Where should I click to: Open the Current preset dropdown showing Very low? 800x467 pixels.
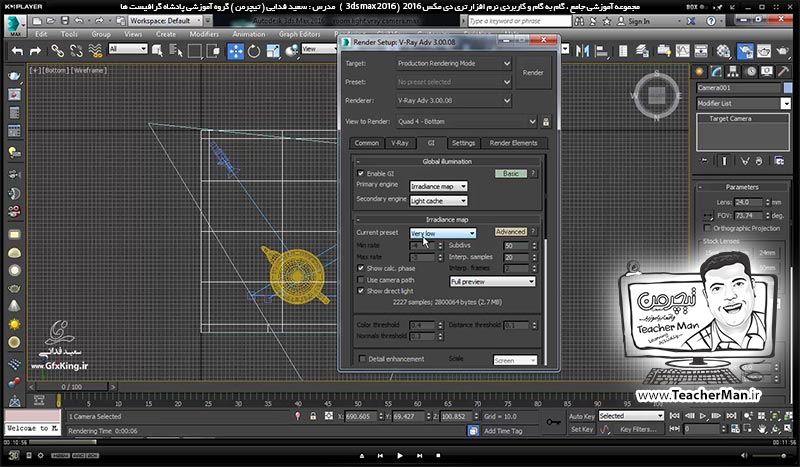[x=443, y=234]
